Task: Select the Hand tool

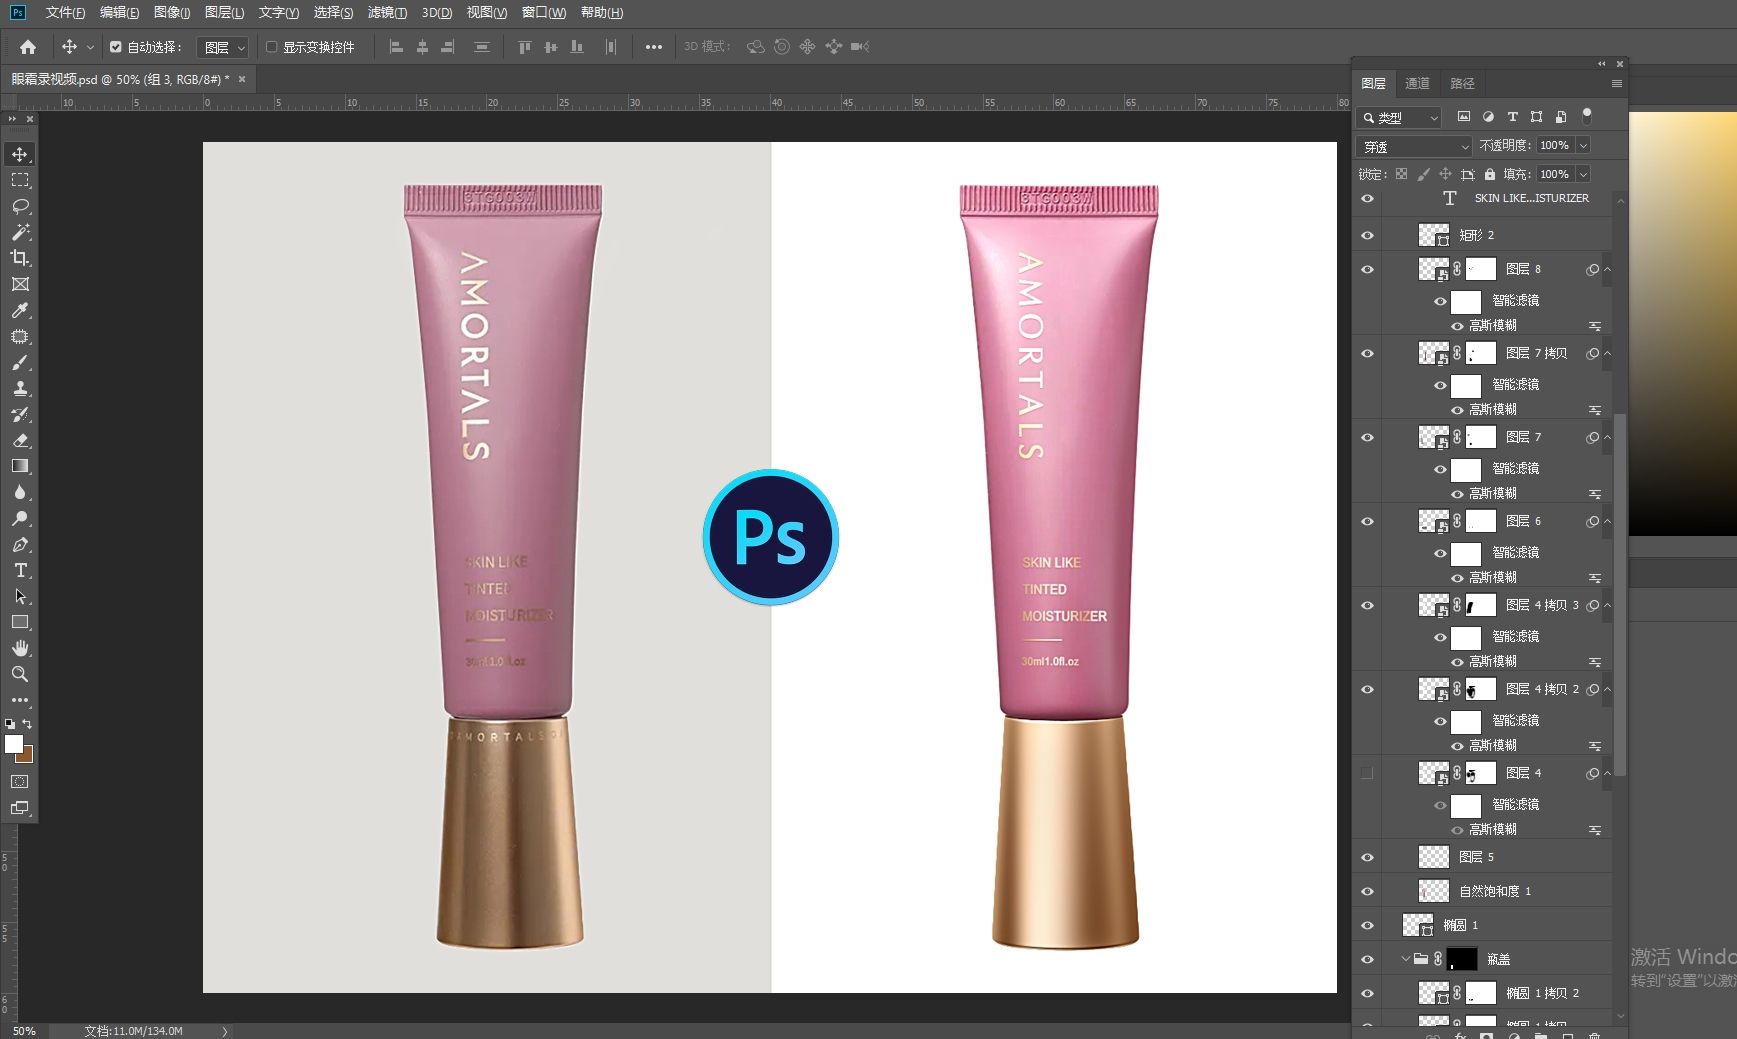Action: [20, 648]
